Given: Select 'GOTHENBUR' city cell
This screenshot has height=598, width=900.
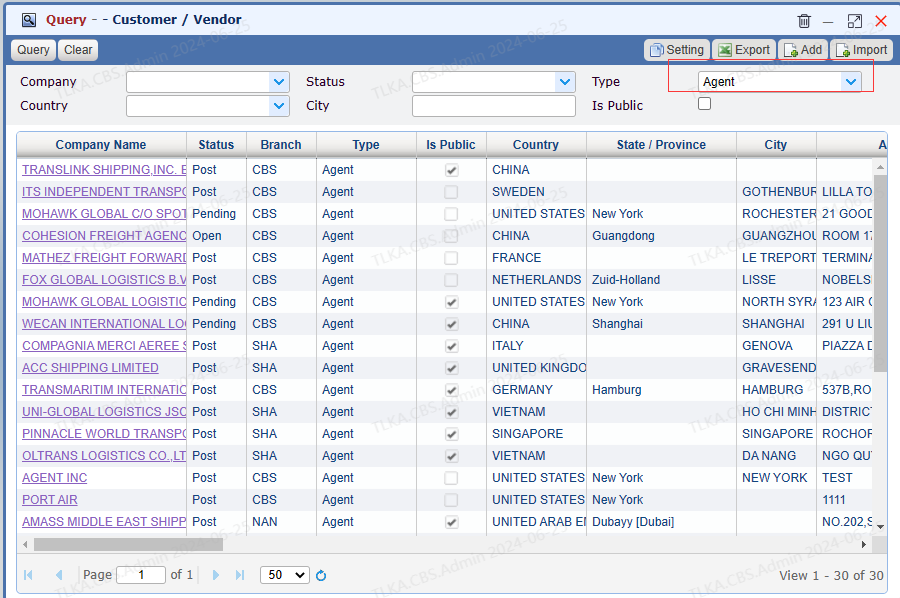Looking at the screenshot, I should (x=777, y=192).
